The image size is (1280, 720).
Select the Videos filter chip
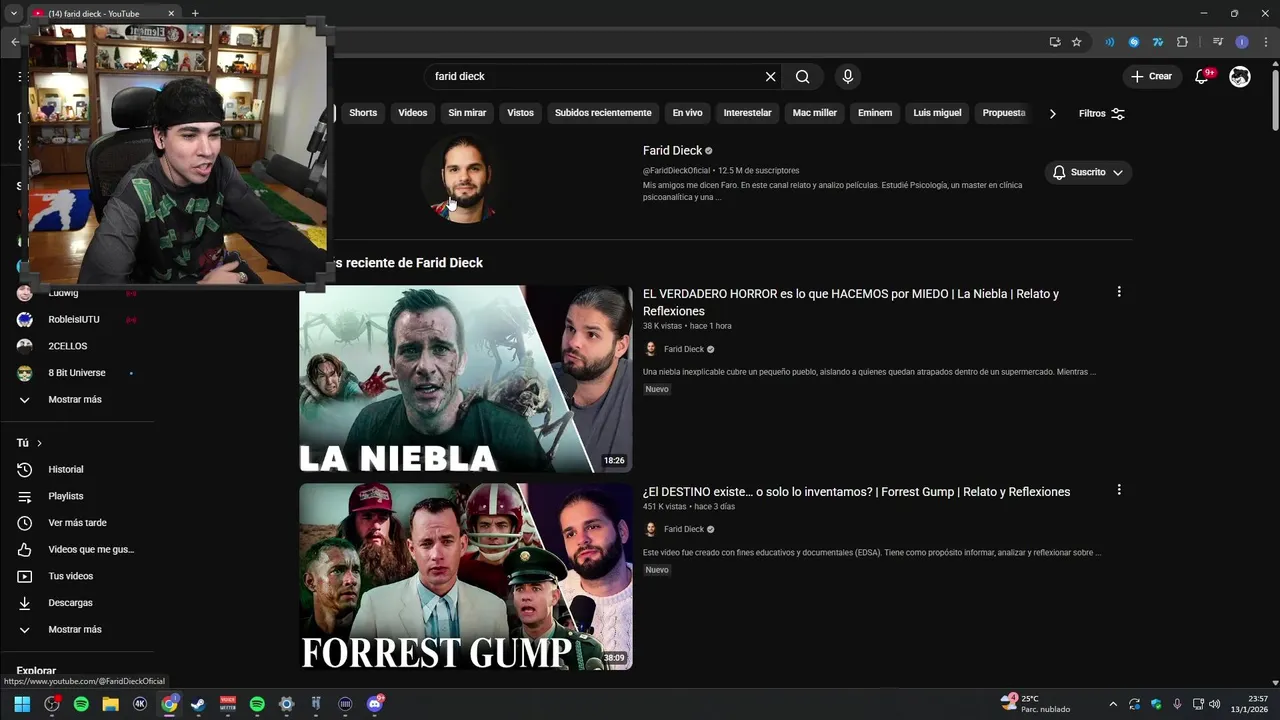413,113
